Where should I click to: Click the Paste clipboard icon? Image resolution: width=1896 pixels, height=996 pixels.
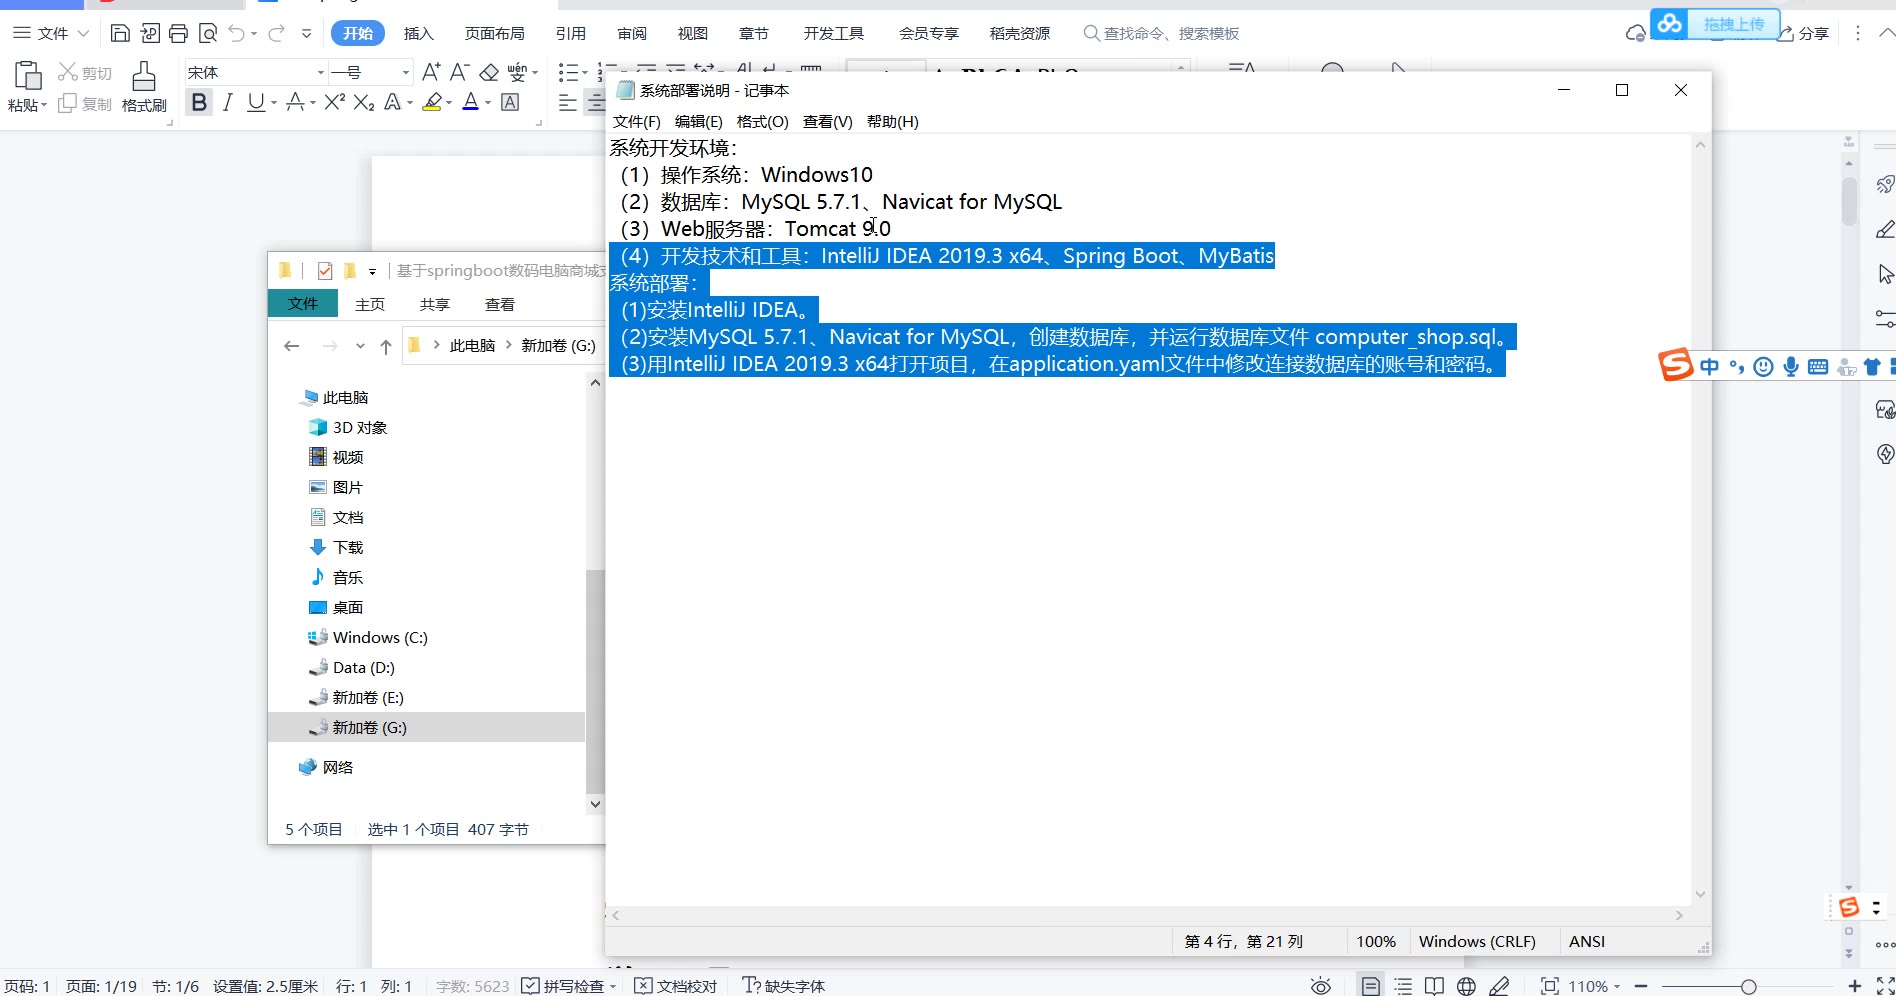pyautogui.click(x=27, y=75)
